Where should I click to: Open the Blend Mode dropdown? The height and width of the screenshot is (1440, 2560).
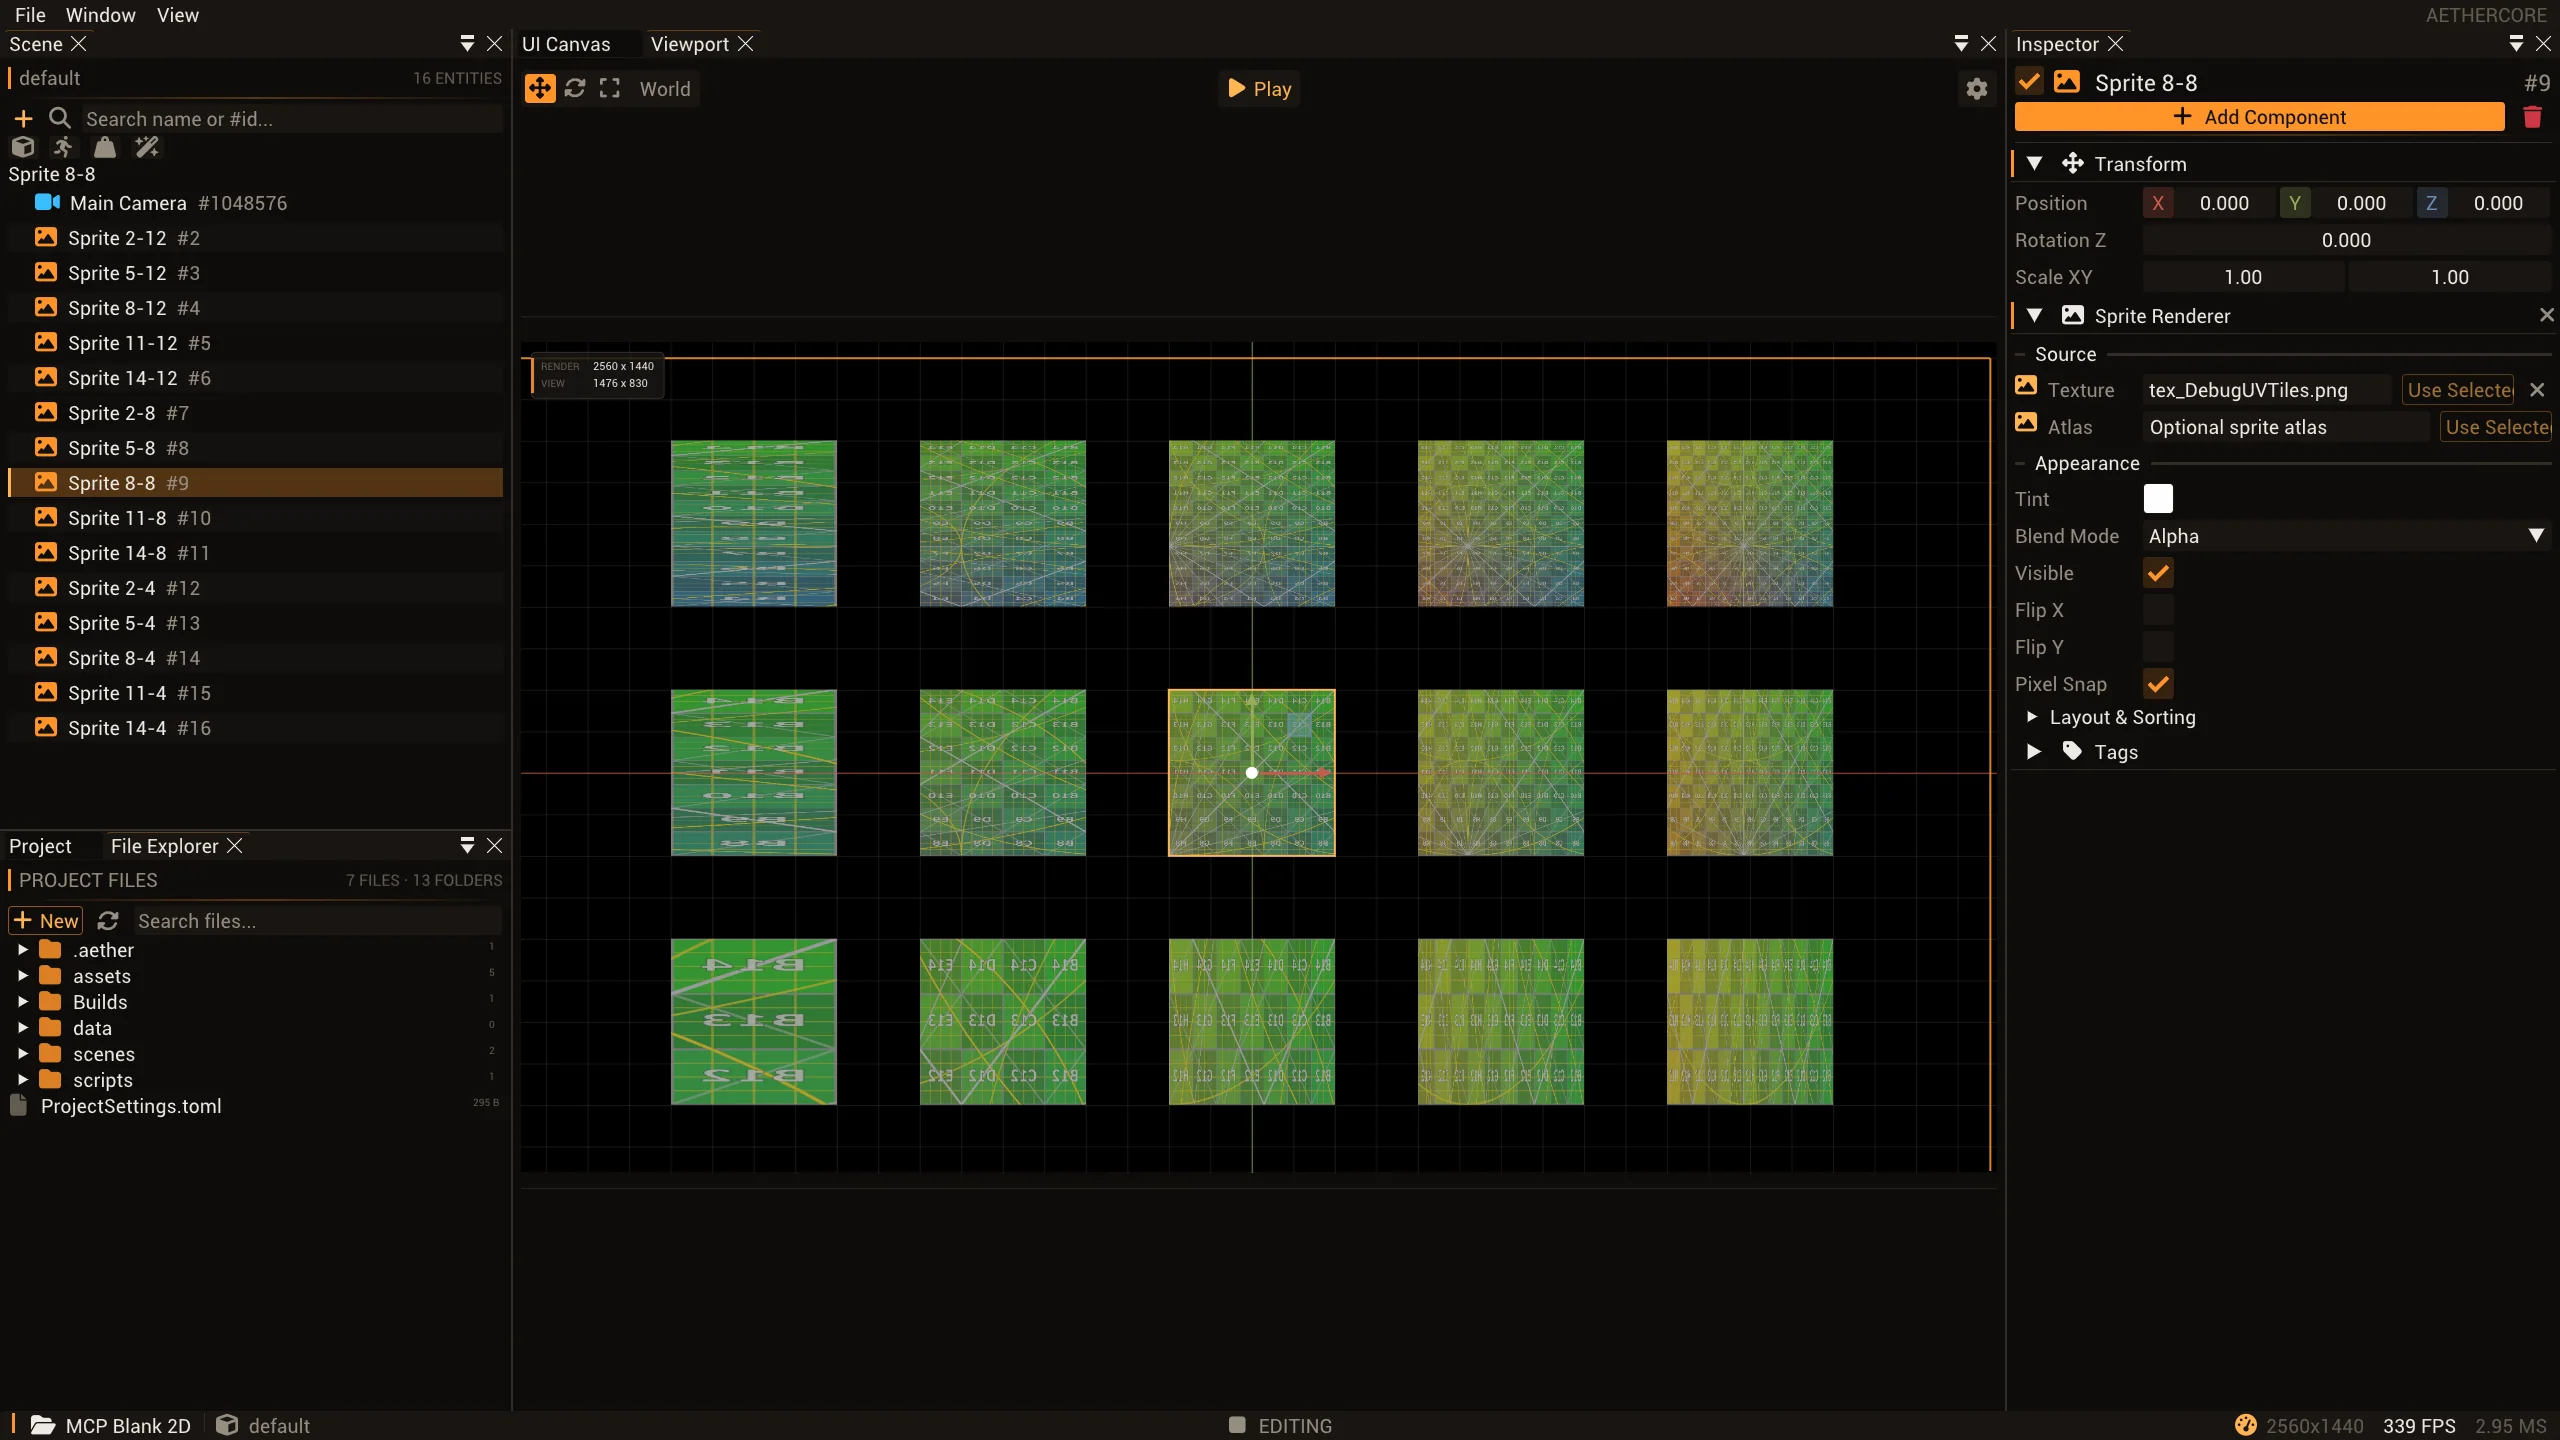pyautogui.click(x=2346, y=536)
